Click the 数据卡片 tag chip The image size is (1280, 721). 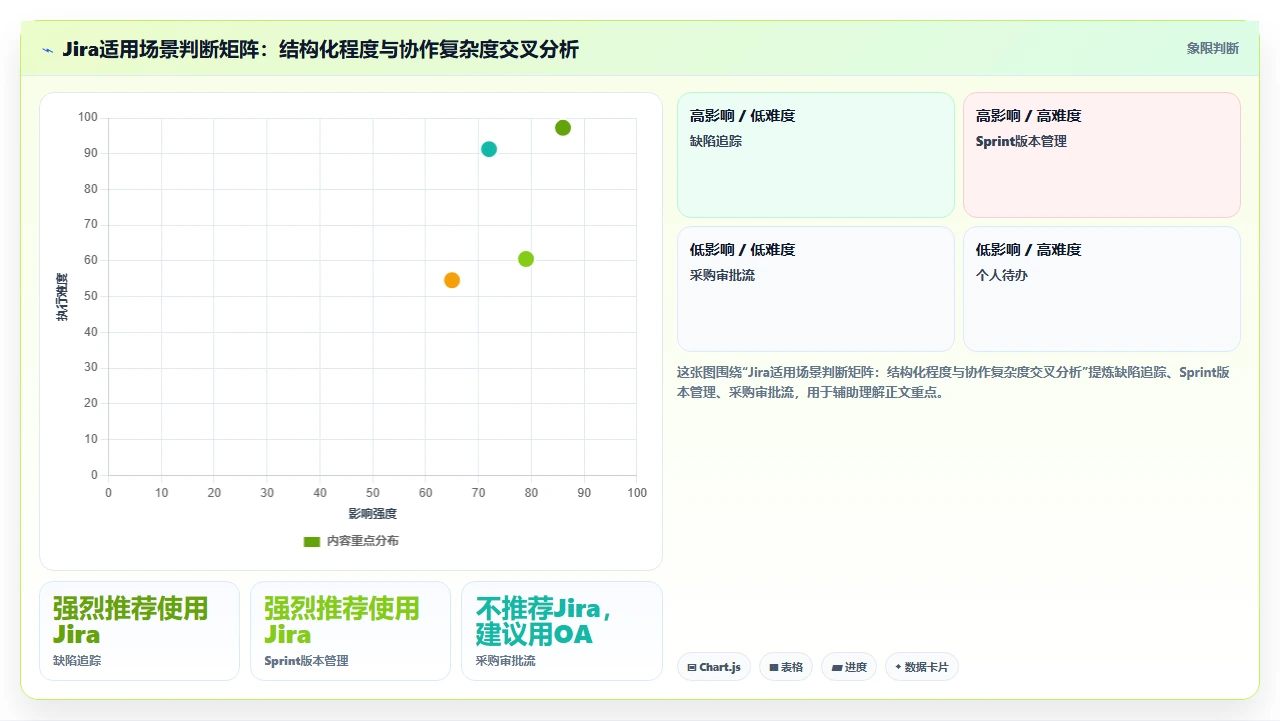[922, 667]
